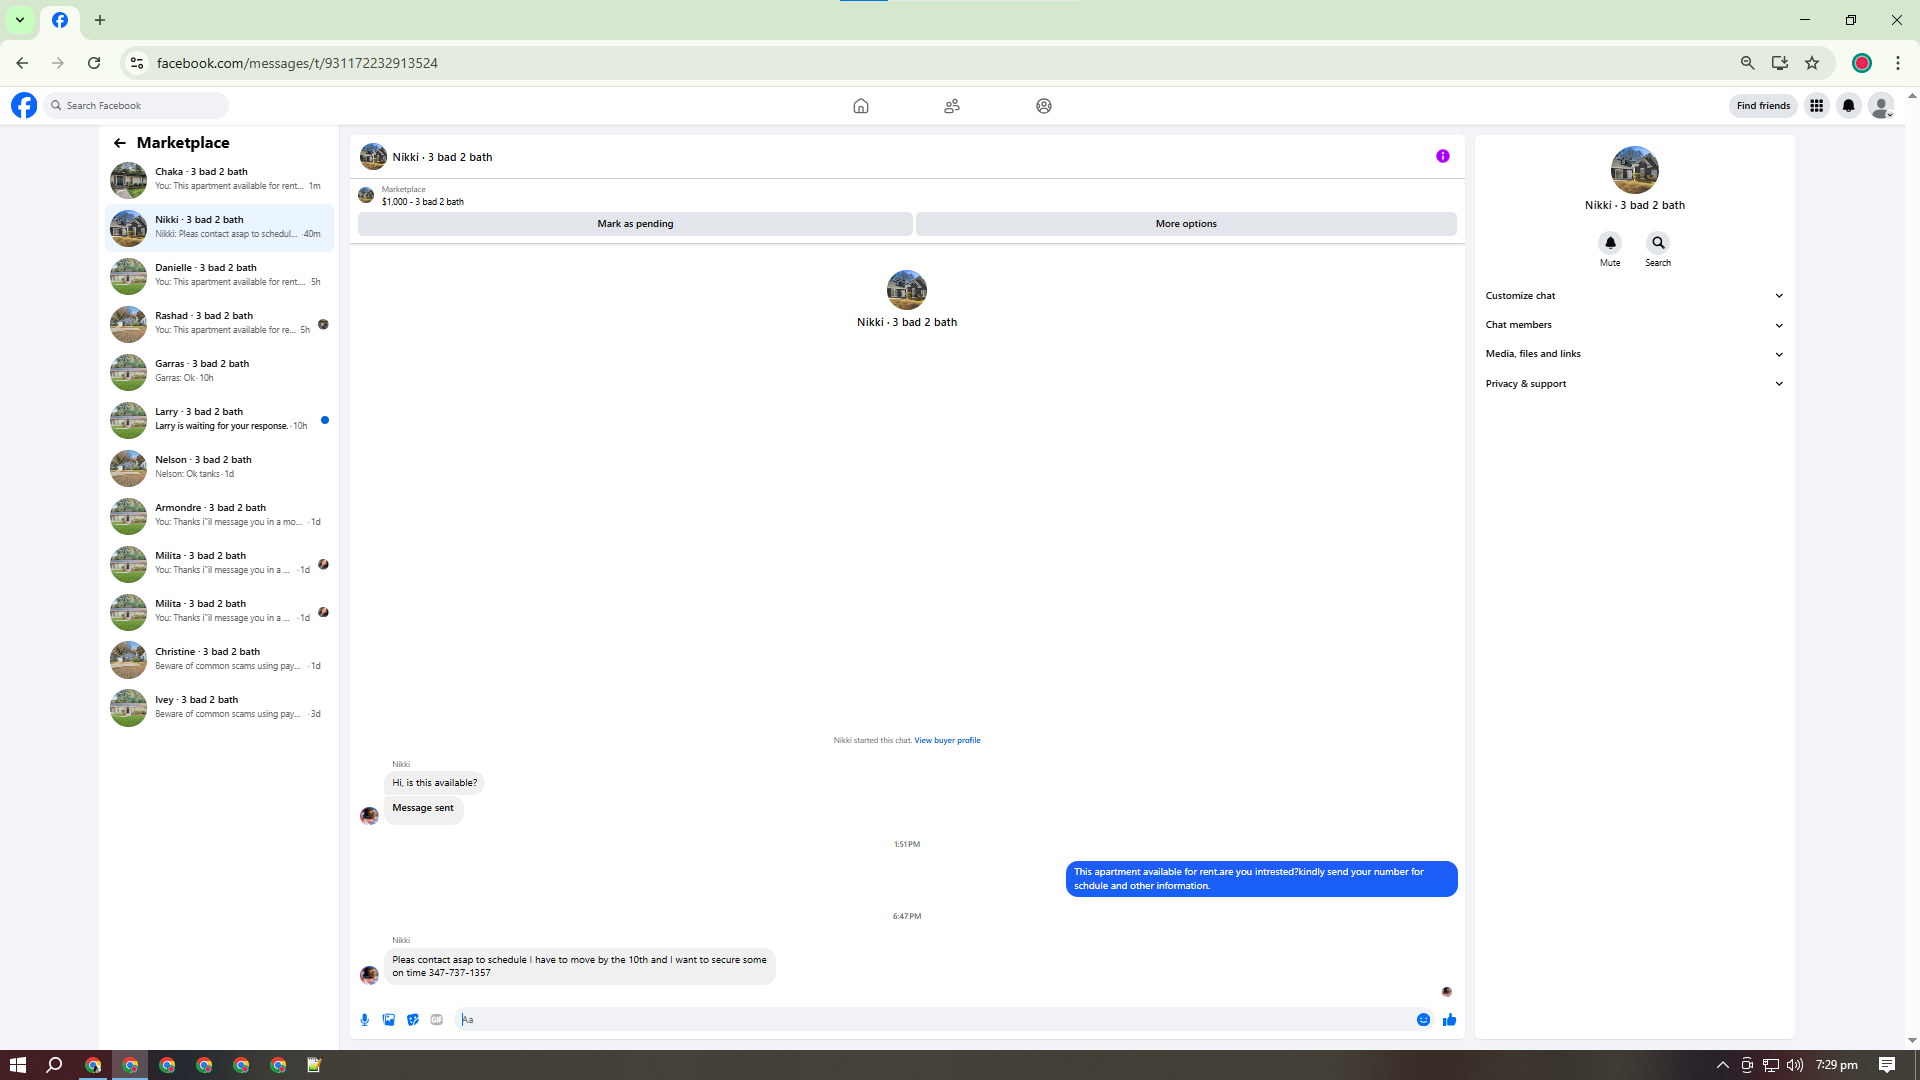
Task: Open the GIF picker icon
Action: click(437, 1020)
